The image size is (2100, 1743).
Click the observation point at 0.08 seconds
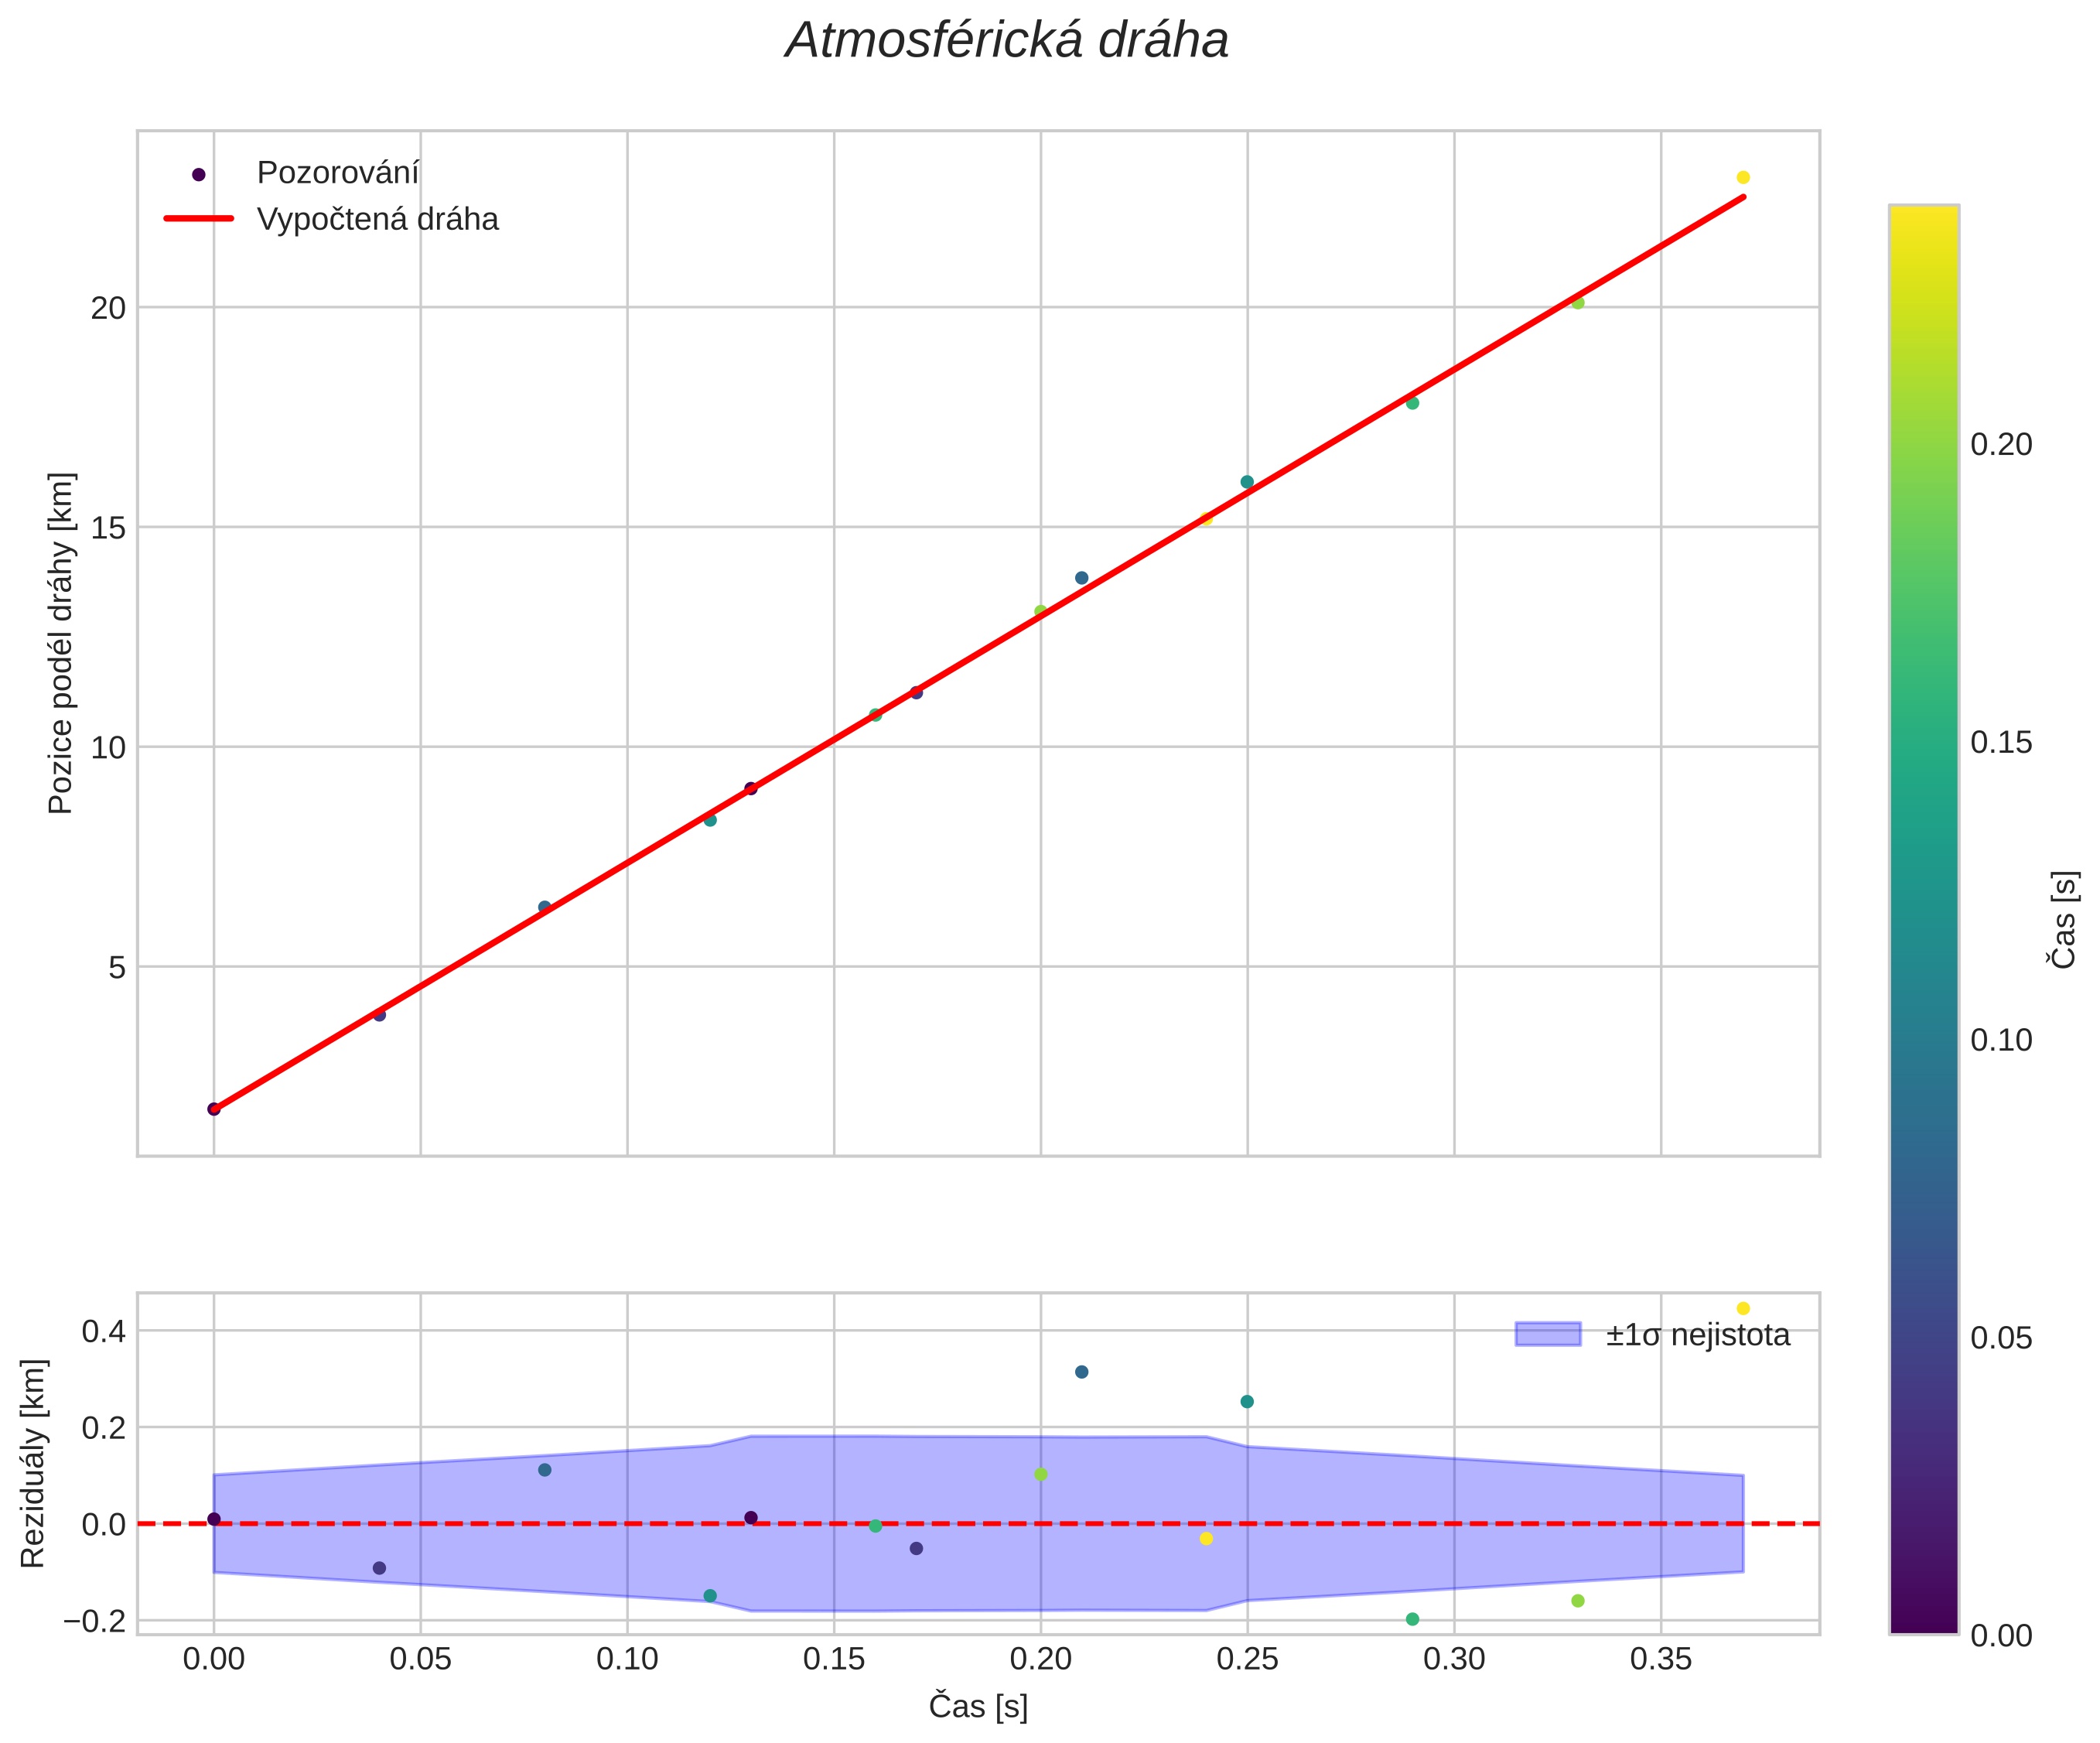coord(544,907)
